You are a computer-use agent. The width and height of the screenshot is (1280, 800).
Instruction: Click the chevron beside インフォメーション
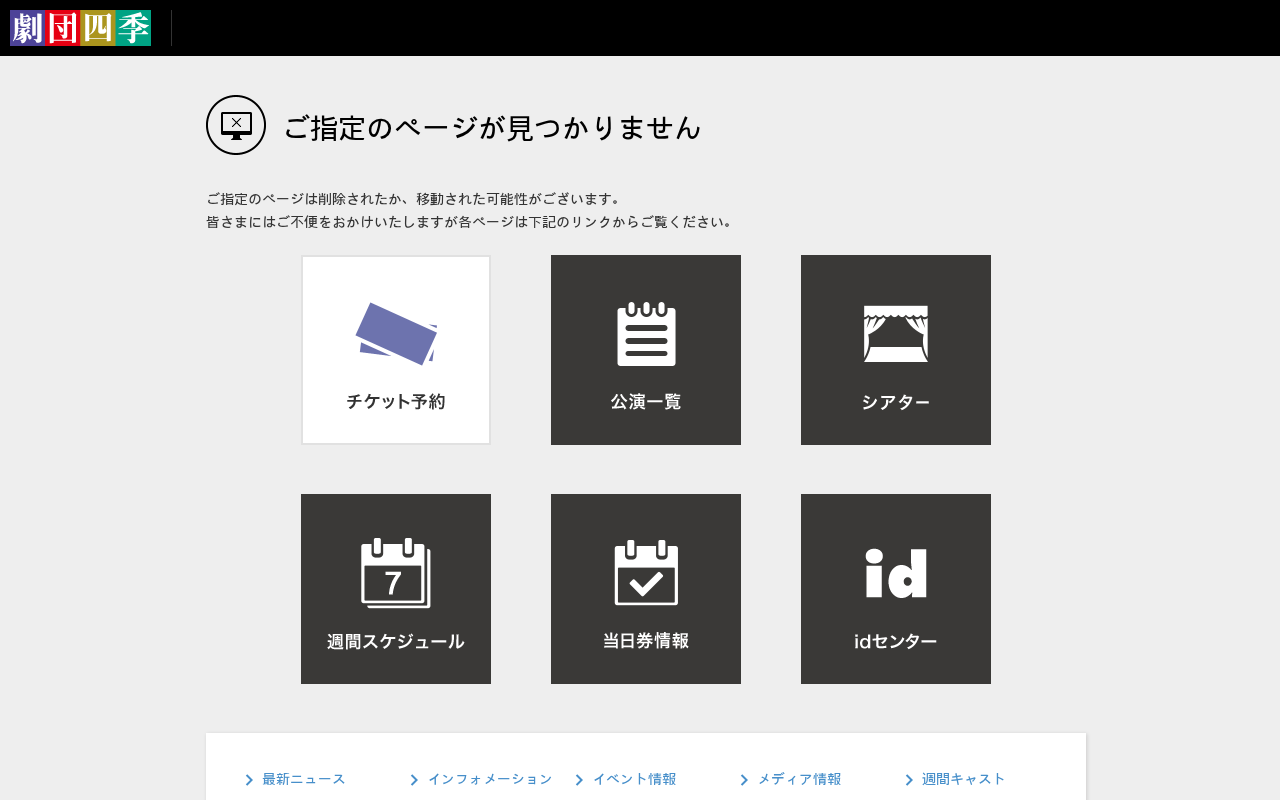[x=414, y=780]
